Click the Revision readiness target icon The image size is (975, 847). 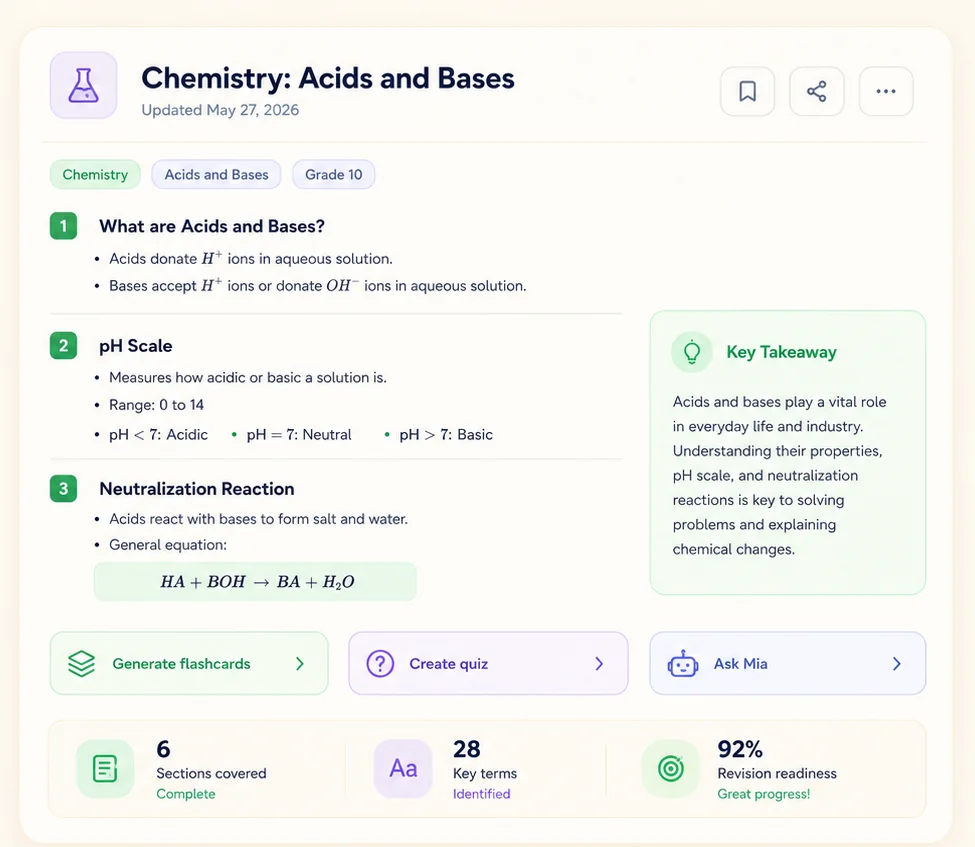pyautogui.click(x=671, y=769)
